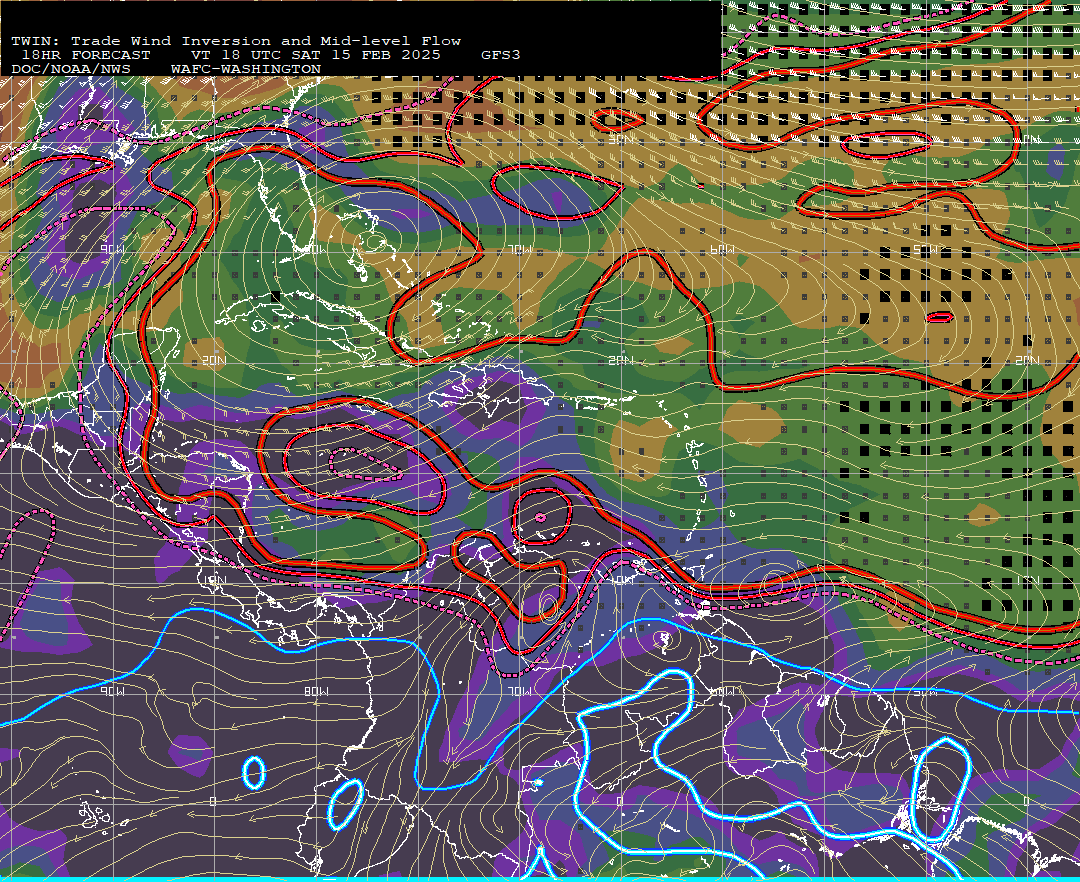Click the 90W label on the 5N grid line
Screen dimensions: 1080x882
point(112,691)
